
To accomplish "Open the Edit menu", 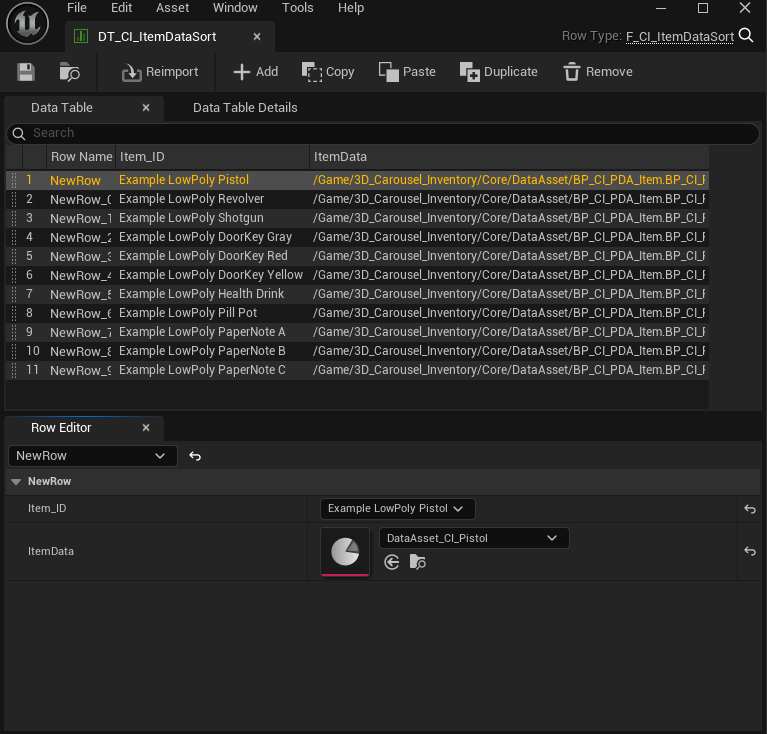I will pyautogui.click(x=121, y=8).
